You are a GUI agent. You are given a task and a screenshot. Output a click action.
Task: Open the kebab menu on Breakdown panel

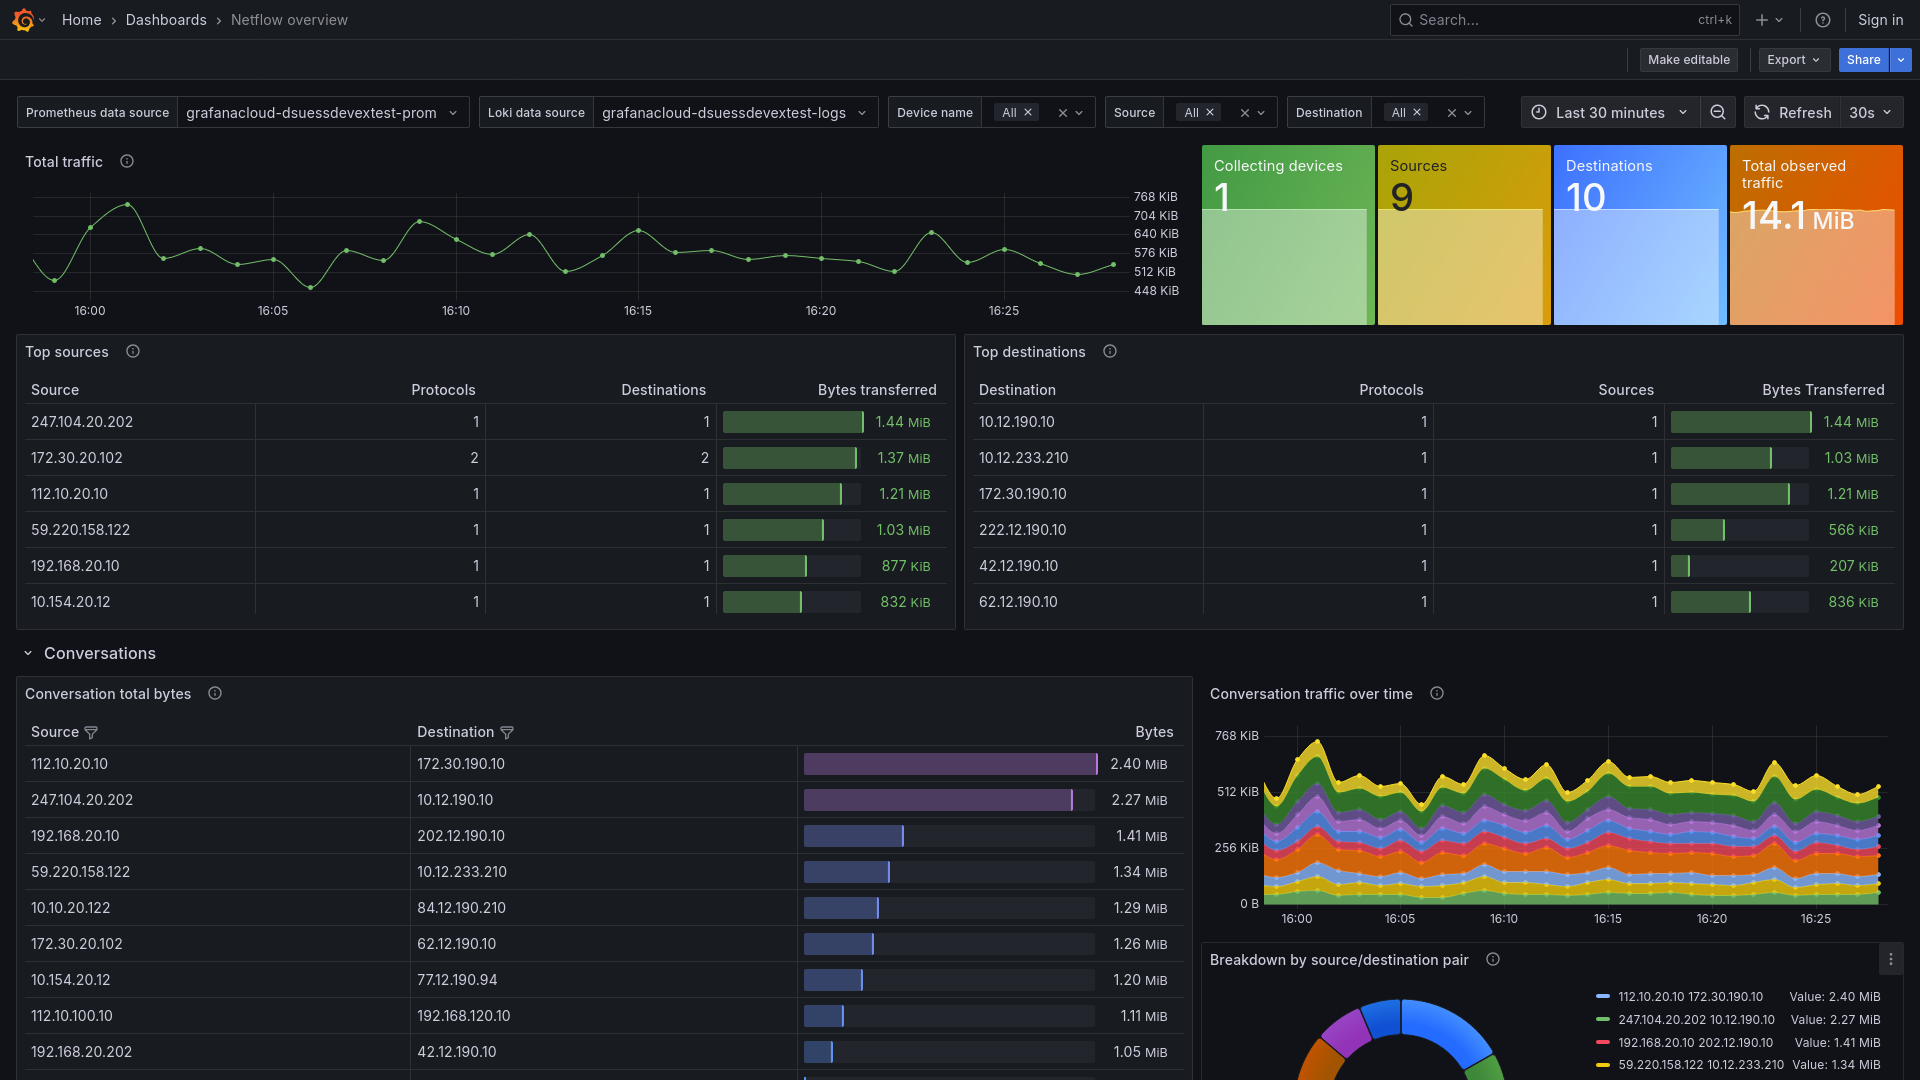click(1892, 959)
